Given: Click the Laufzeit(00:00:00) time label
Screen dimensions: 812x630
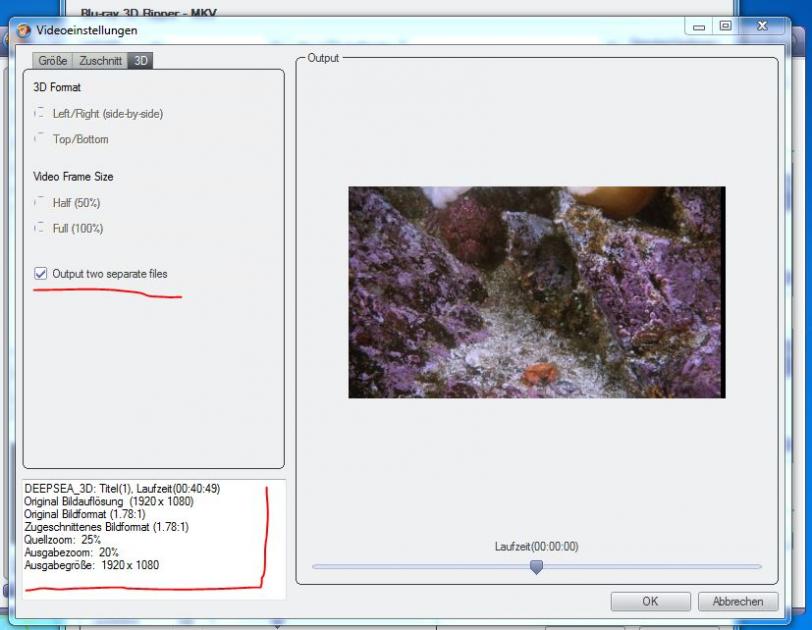Looking at the screenshot, I should pos(536,547).
